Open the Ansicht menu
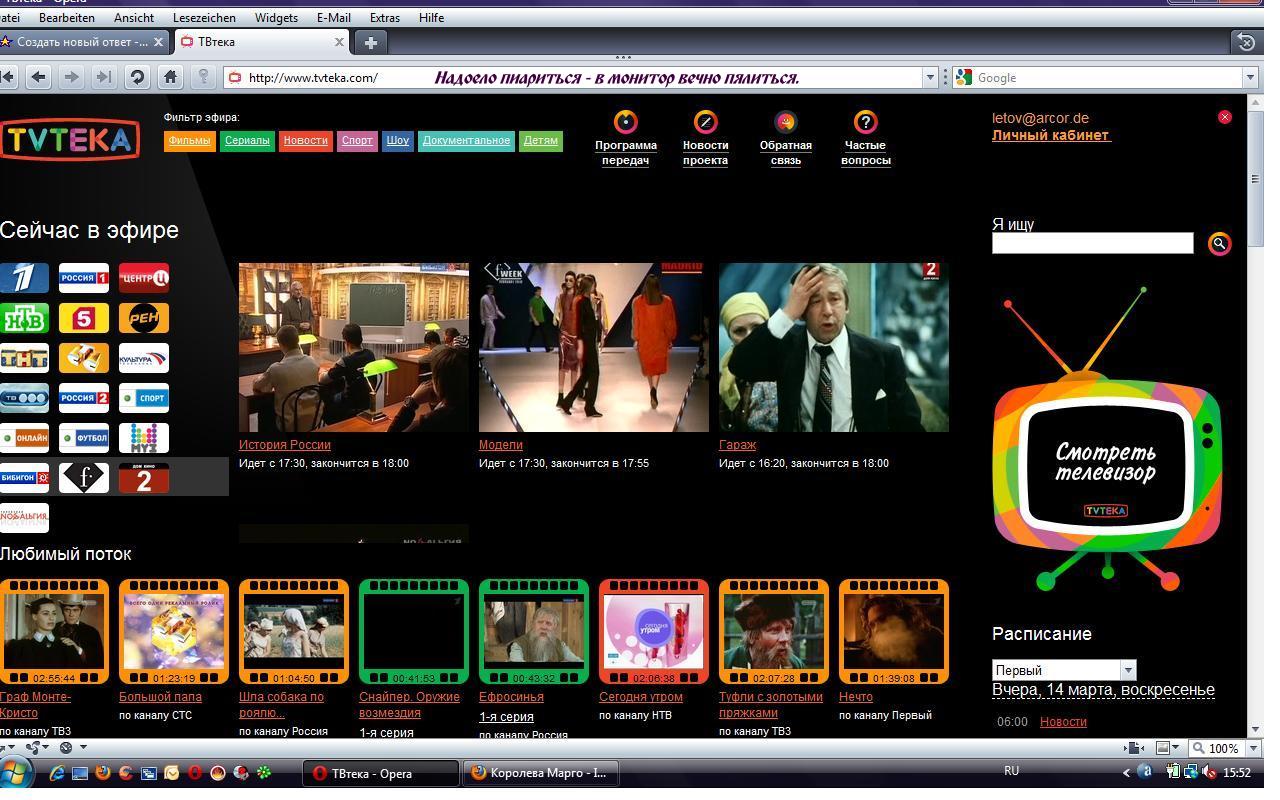This screenshot has height=800, width=1280. (x=134, y=18)
